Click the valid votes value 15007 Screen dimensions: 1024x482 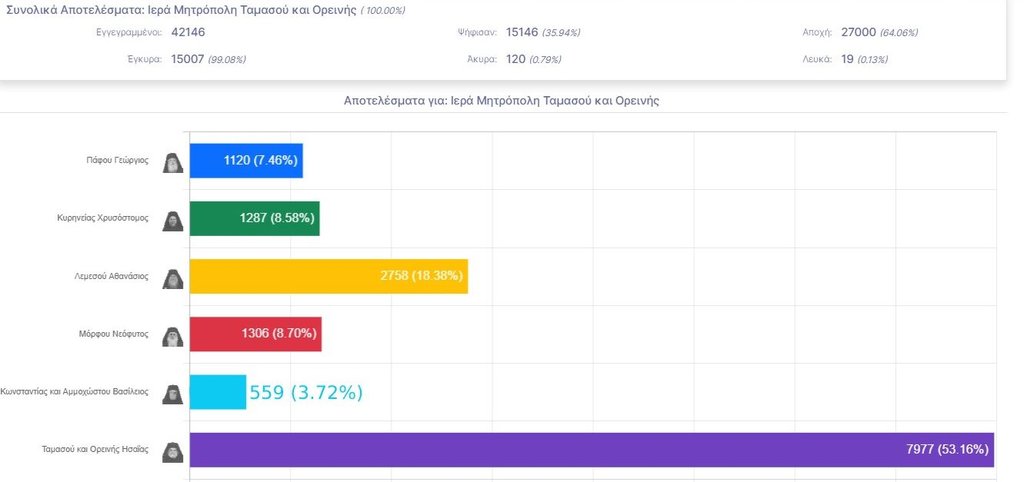(x=188, y=59)
